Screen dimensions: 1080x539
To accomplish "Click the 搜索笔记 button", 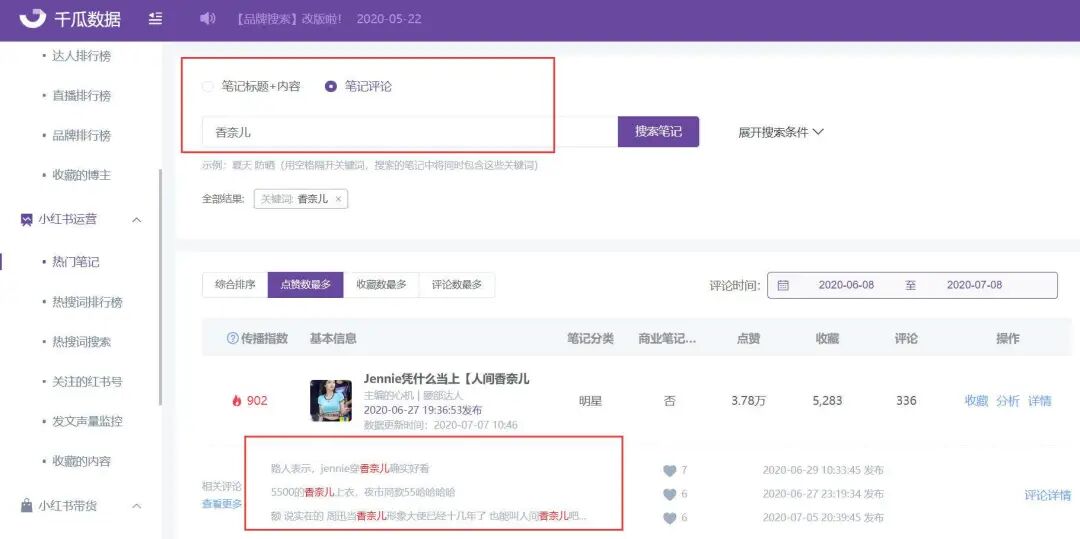I will click(x=658, y=131).
